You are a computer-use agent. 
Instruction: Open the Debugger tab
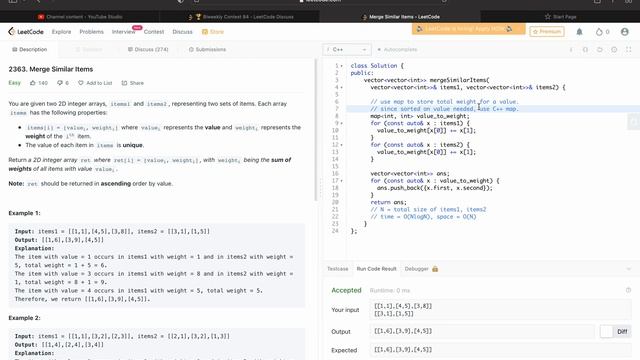click(416, 269)
